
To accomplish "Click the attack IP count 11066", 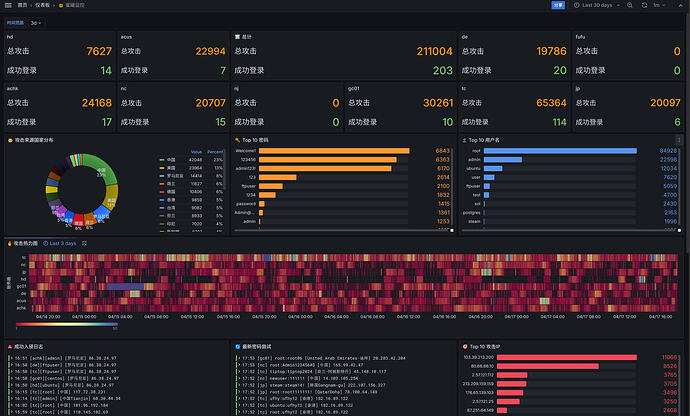I will tap(669, 357).
